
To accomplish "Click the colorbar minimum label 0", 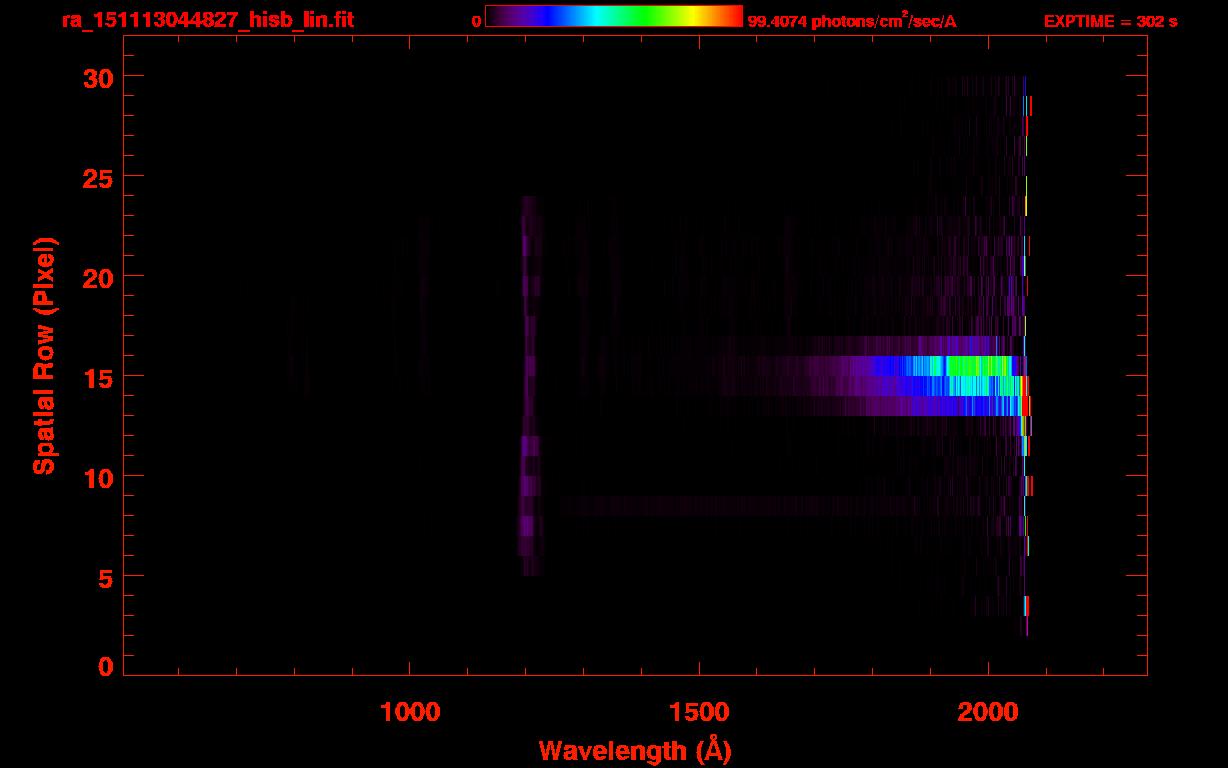I will pos(477,21).
